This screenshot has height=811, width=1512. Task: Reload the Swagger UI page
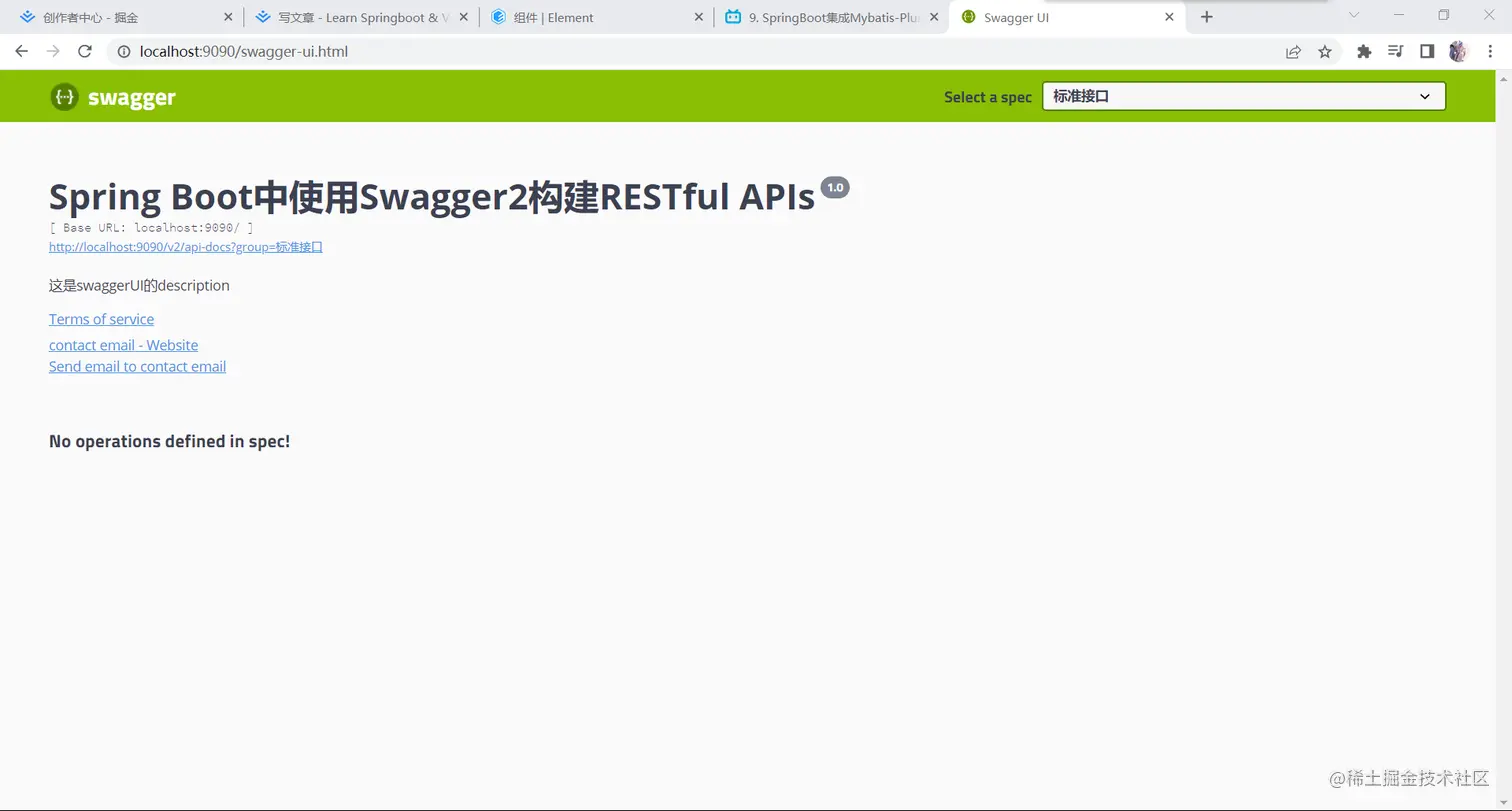coord(85,51)
